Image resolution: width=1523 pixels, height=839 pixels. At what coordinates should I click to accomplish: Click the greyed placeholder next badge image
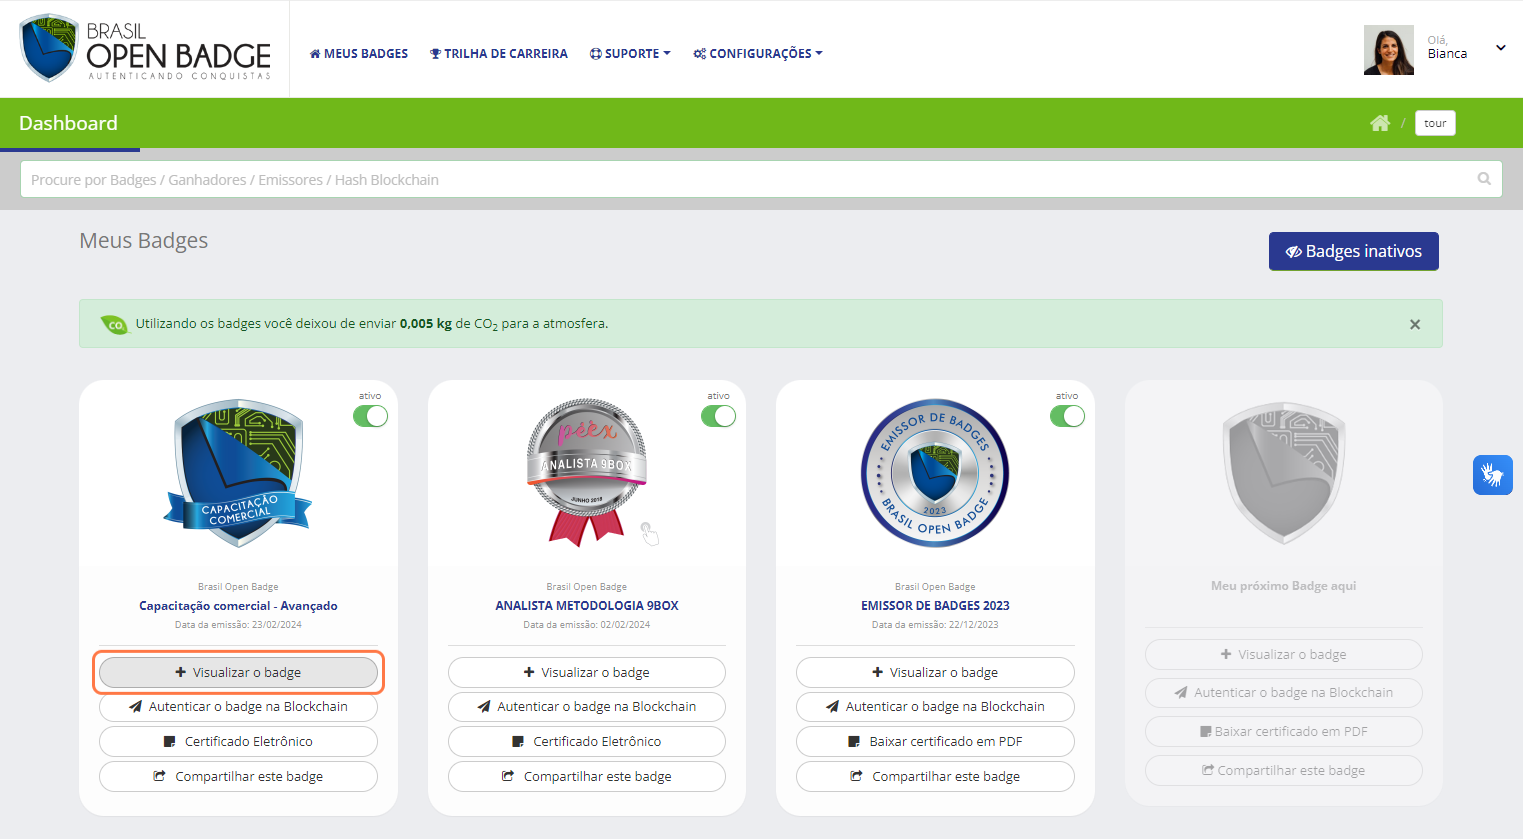(x=1284, y=473)
